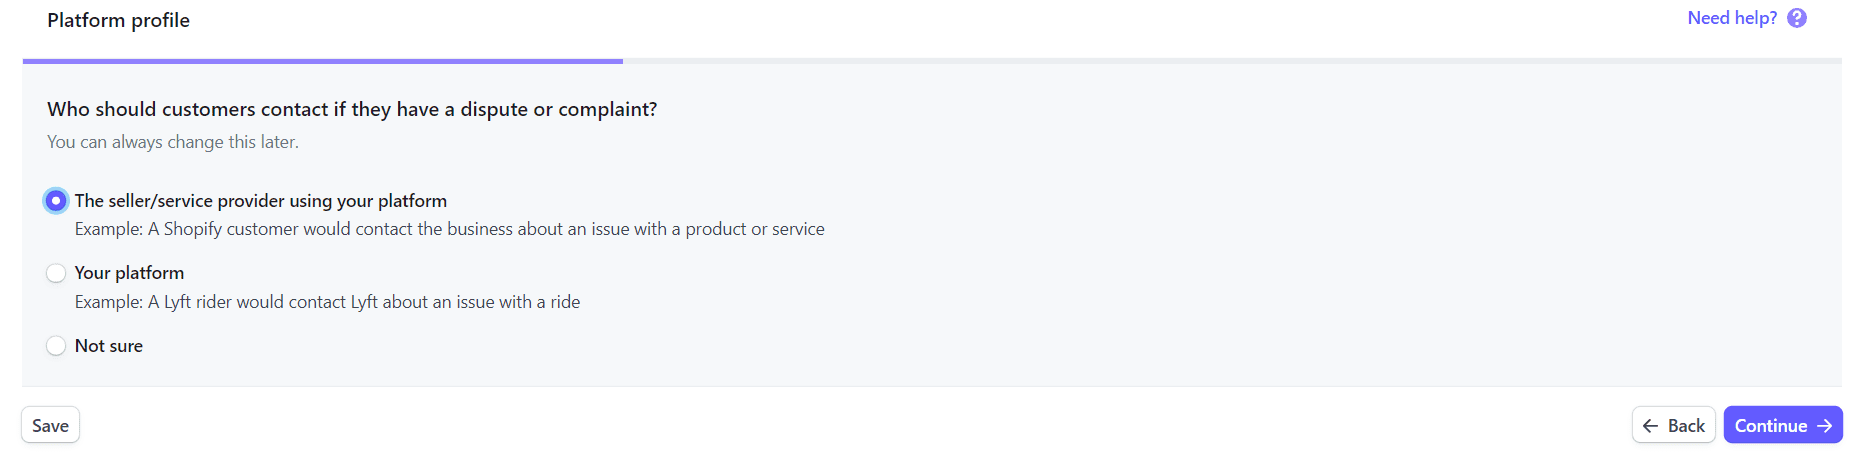Click the filled purple progress bar segment
Viewport: 1859px width, 456px height.
pos(323,61)
